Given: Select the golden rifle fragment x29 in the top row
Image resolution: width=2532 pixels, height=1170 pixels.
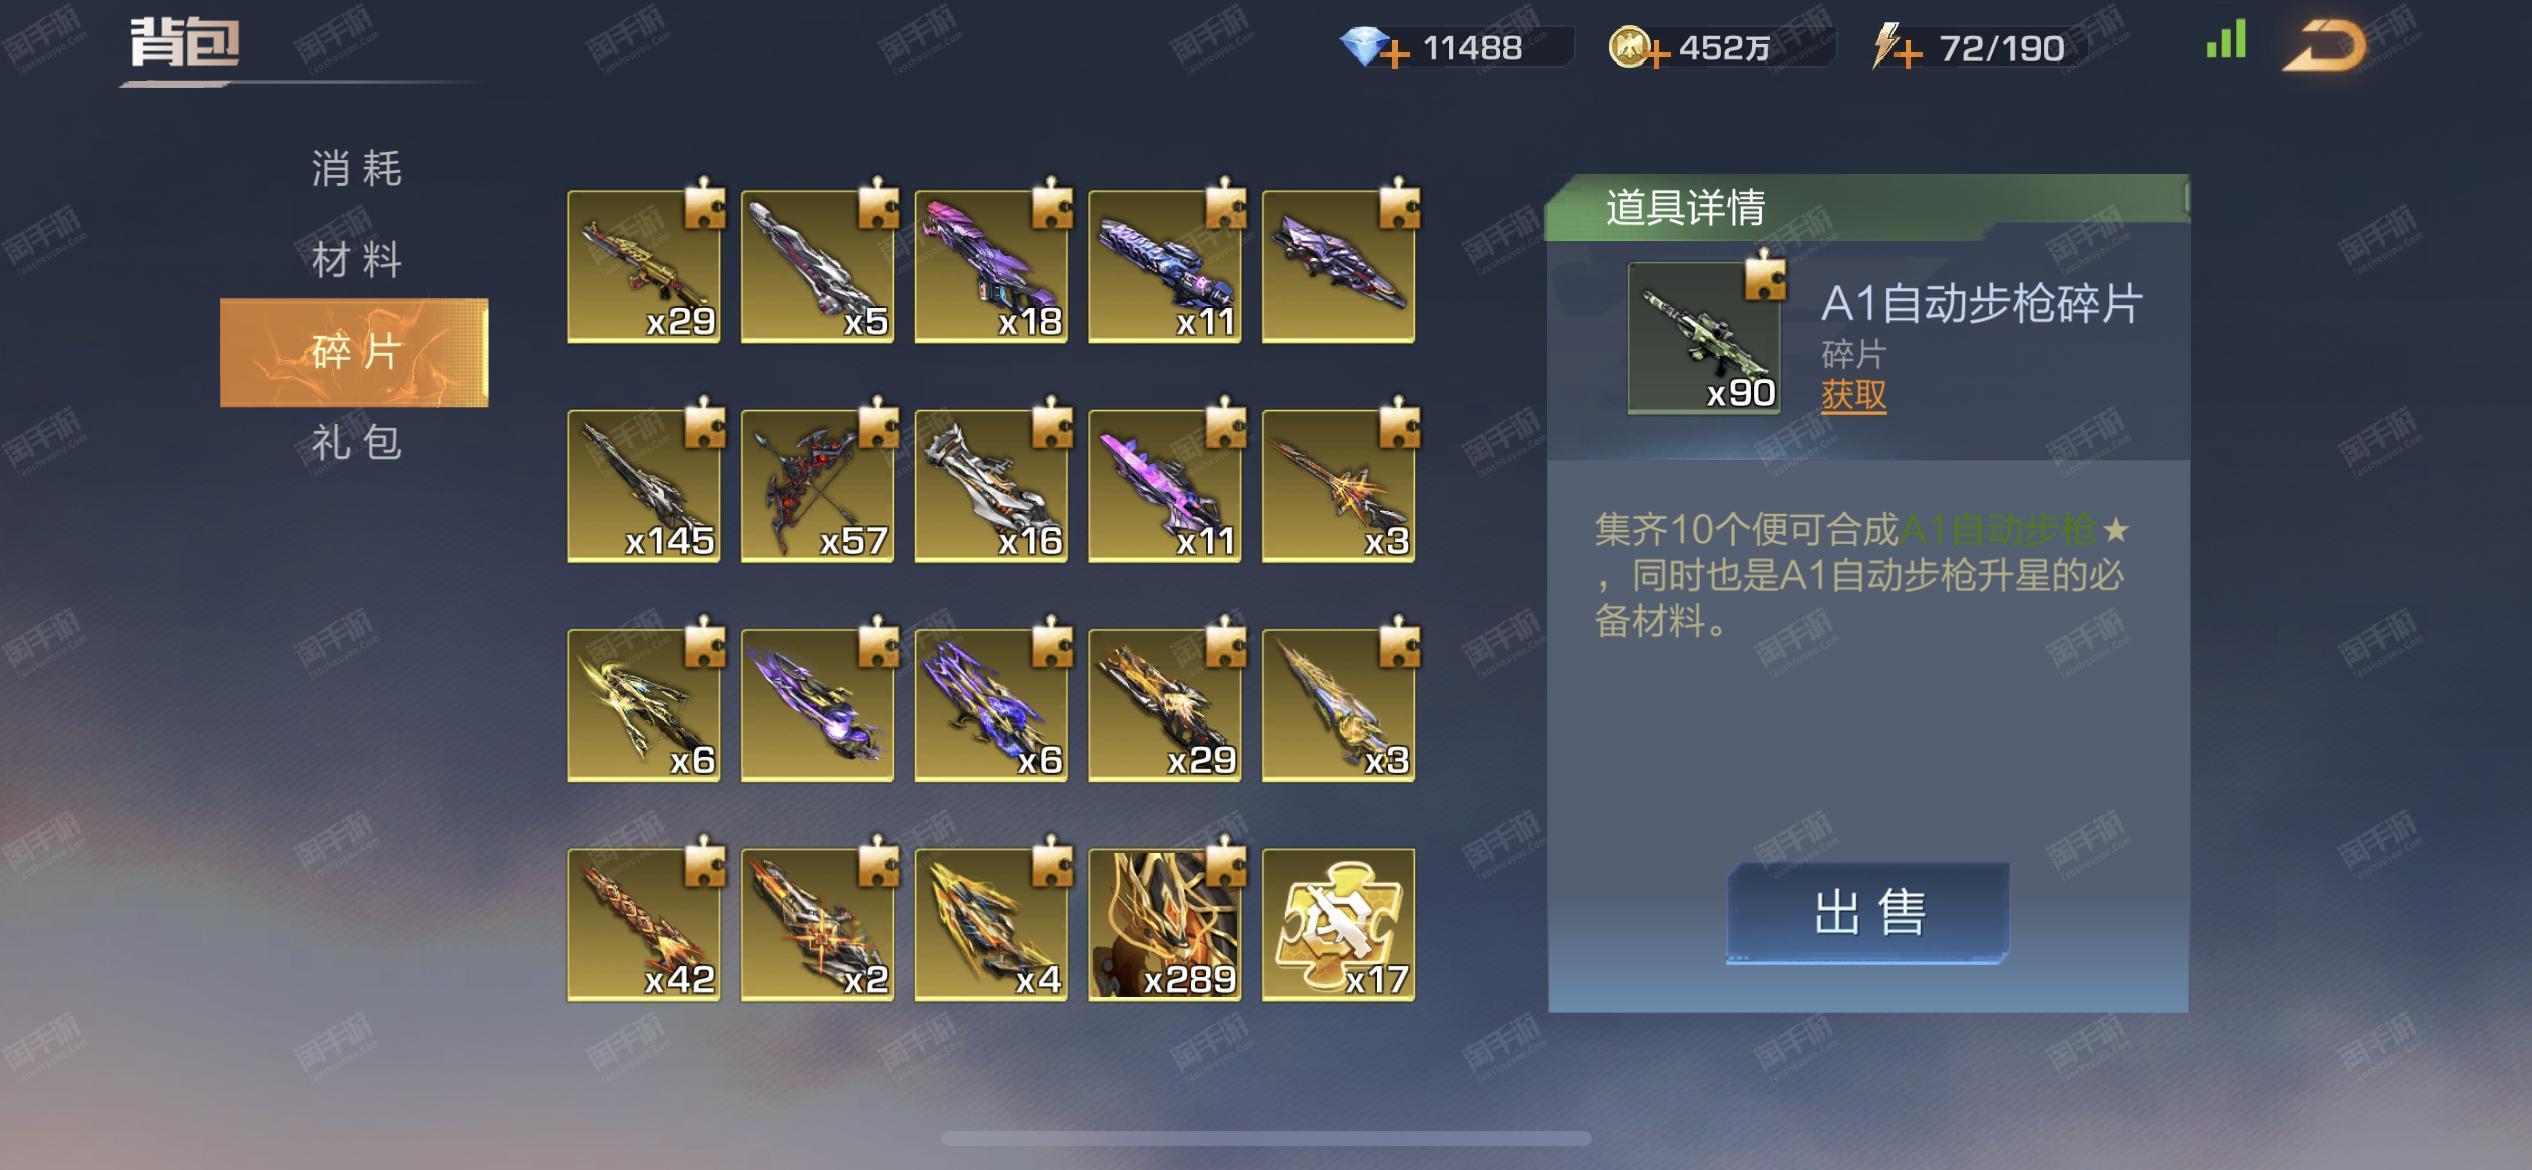Looking at the screenshot, I should tap(643, 267).
